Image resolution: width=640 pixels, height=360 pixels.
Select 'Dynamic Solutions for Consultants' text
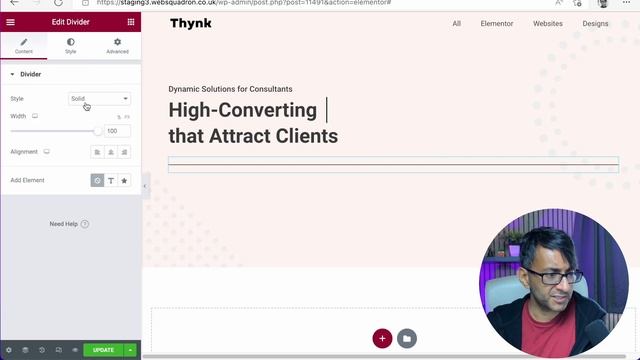[230, 89]
